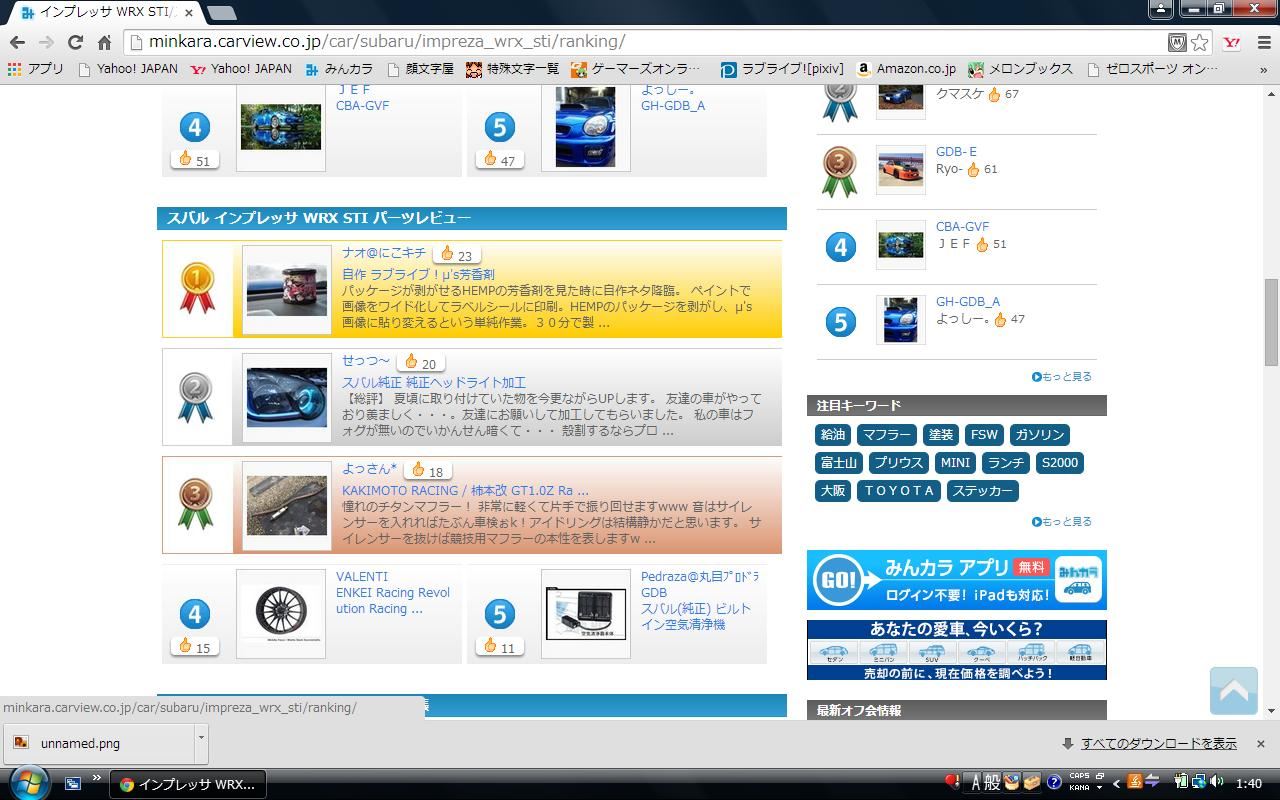Select the 富士山 keyword tag
The image size is (1280, 800).
(839, 463)
